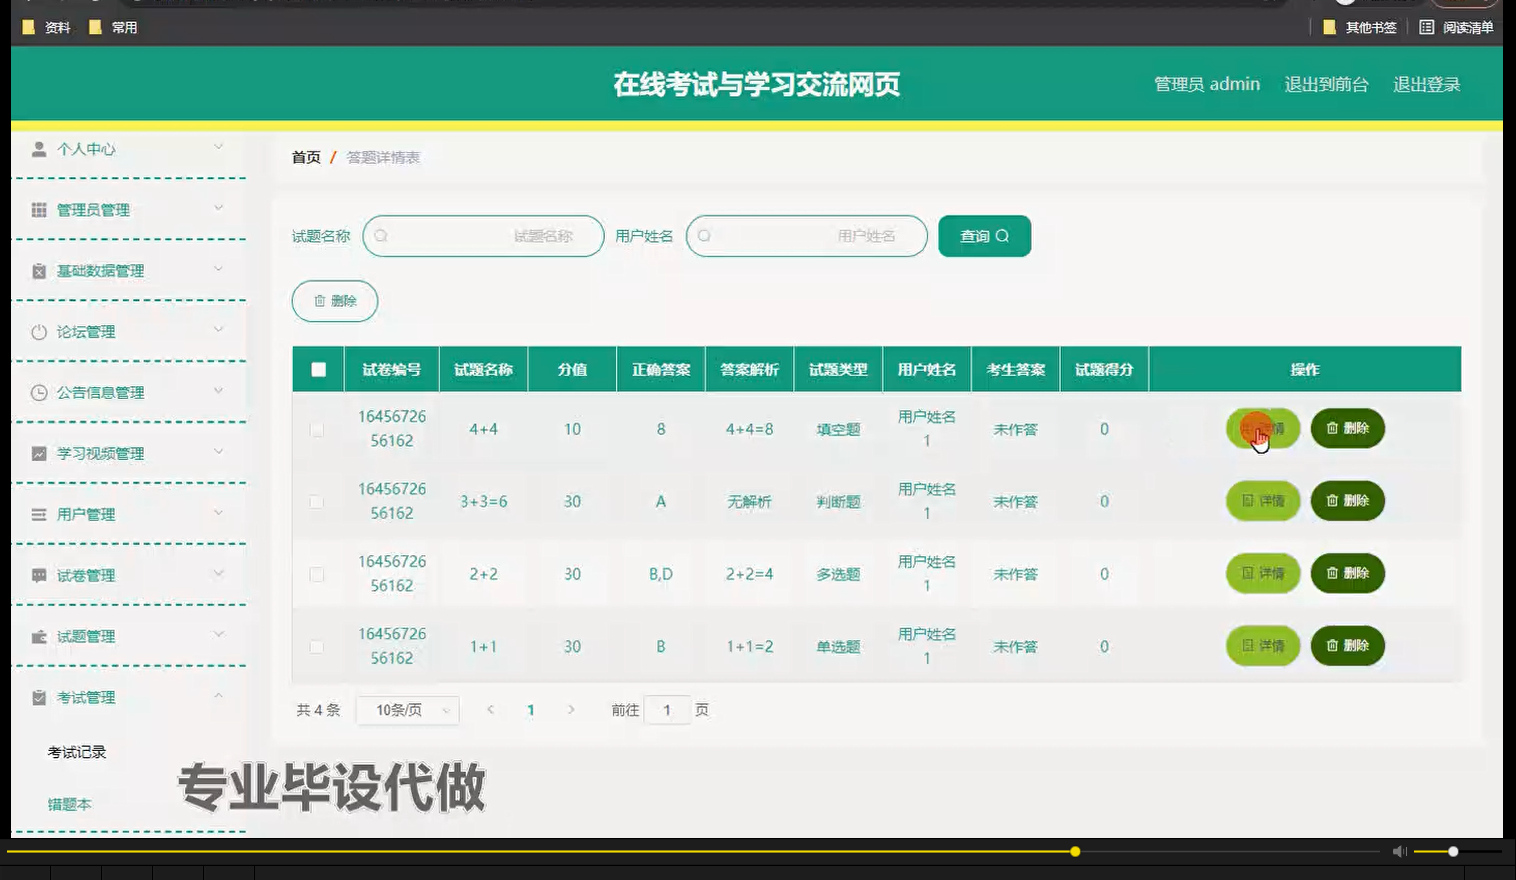Click the 学习视频管理 chart icon

(x=38, y=453)
